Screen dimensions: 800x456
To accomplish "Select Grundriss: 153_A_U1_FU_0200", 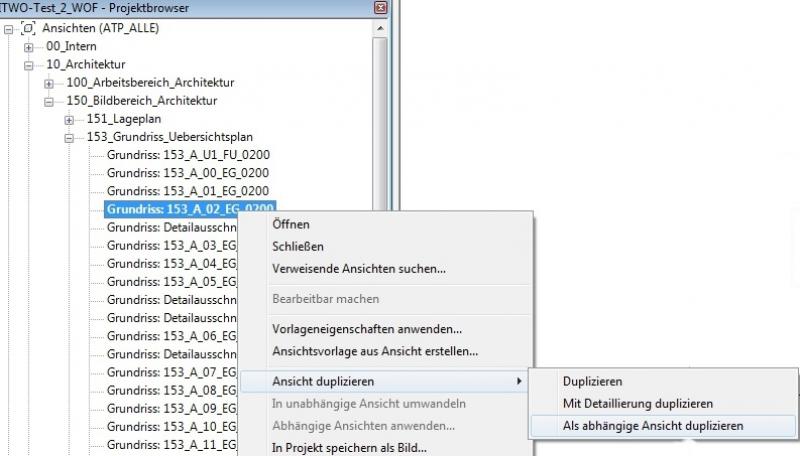I will pyautogui.click(x=188, y=155).
